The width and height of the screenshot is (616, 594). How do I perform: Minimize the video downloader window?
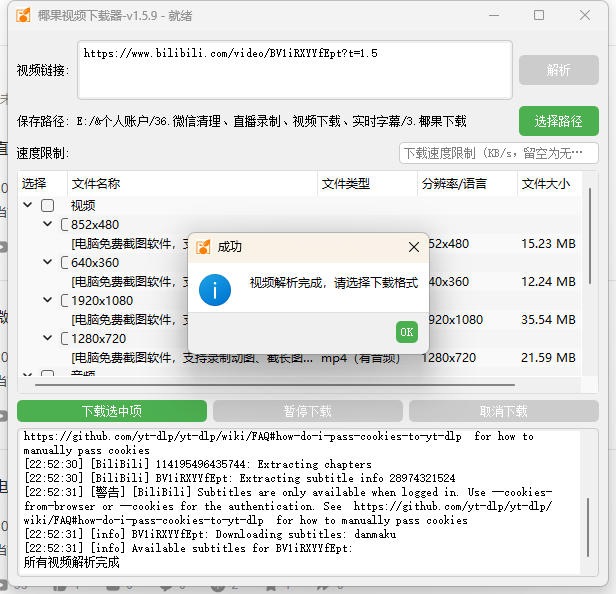(x=494, y=16)
